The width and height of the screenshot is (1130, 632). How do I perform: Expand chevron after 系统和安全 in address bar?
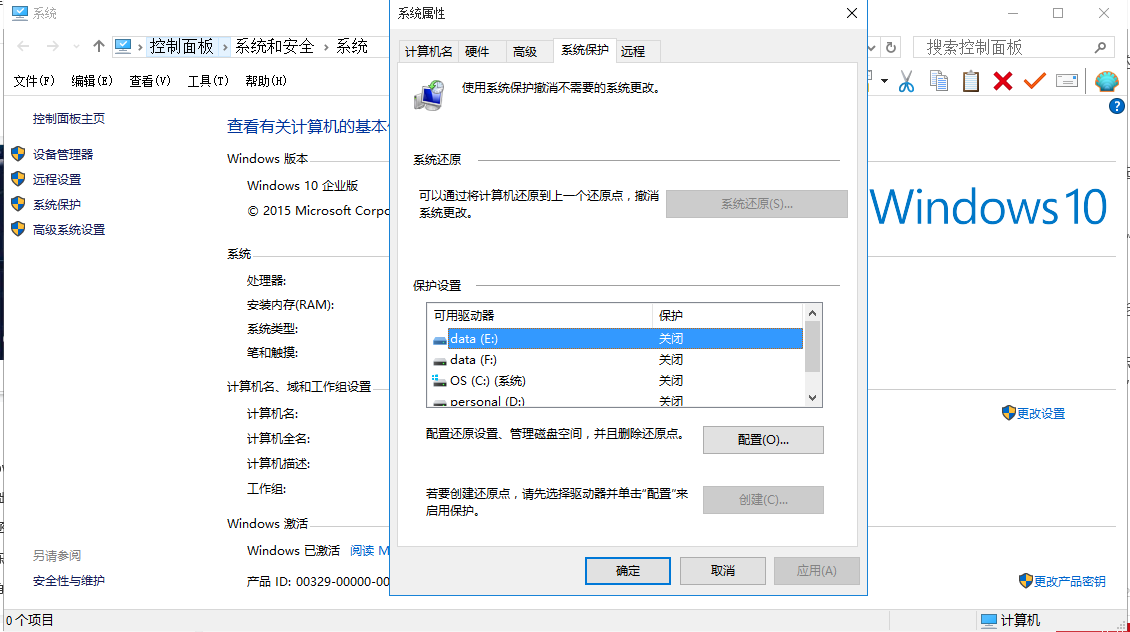tap(326, 48)
